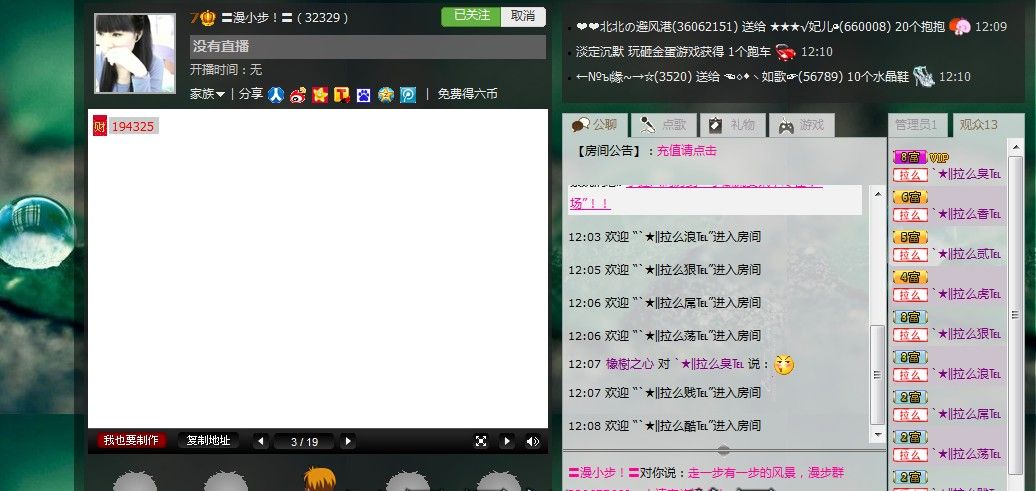Click the 194325 wealth number
Screen dimensions: 1036x491
coord(133,126)
